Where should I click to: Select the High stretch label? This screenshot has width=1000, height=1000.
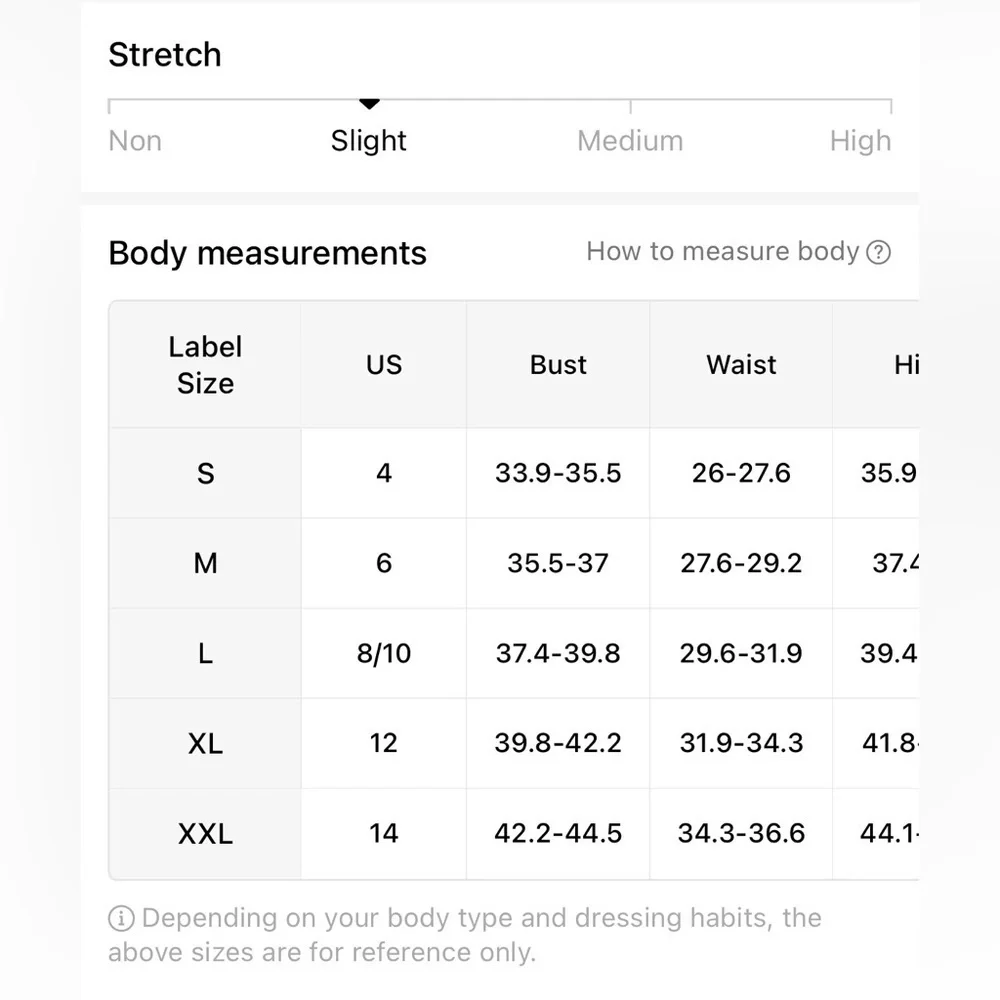pos(860,141)
